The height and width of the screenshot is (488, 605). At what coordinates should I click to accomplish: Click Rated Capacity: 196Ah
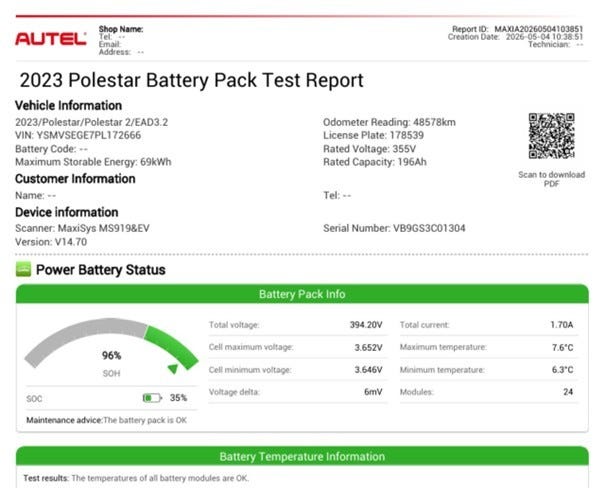tap(375, 162)
